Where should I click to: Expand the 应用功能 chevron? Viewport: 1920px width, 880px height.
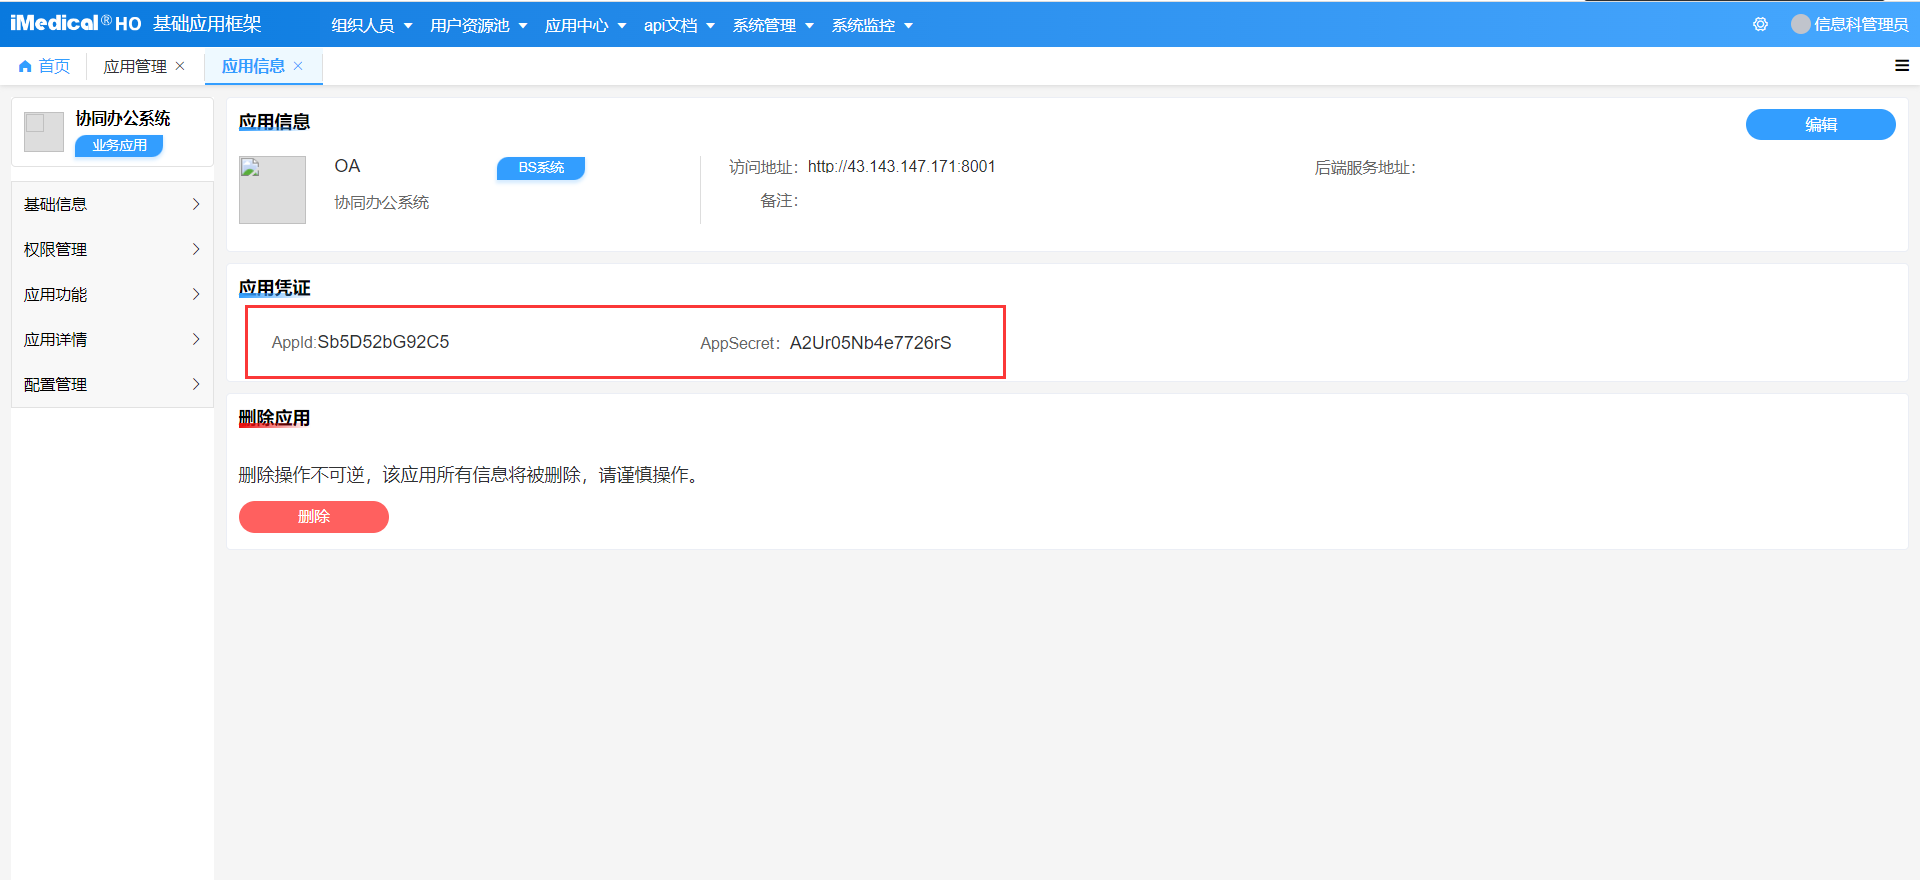tap(196, 294)
